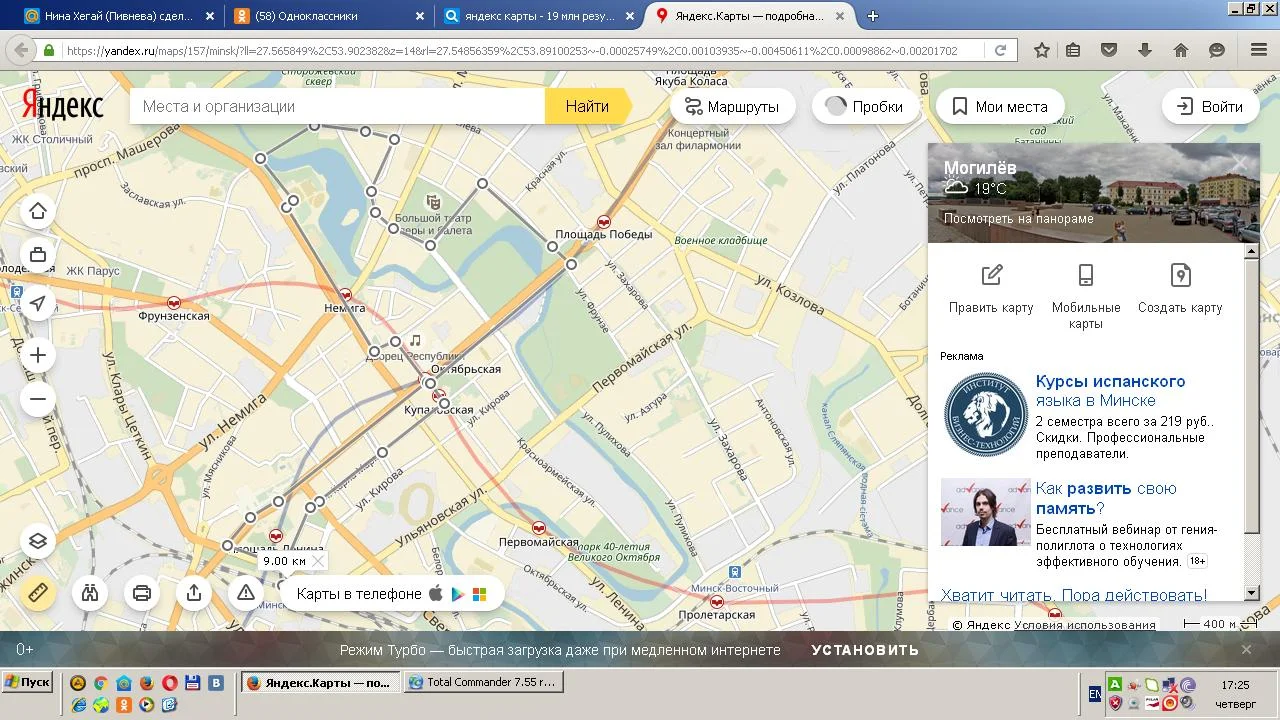1280x720 pixels.
Task: Open the Firefox hamburger menu
Action: tap(1258, 50)
